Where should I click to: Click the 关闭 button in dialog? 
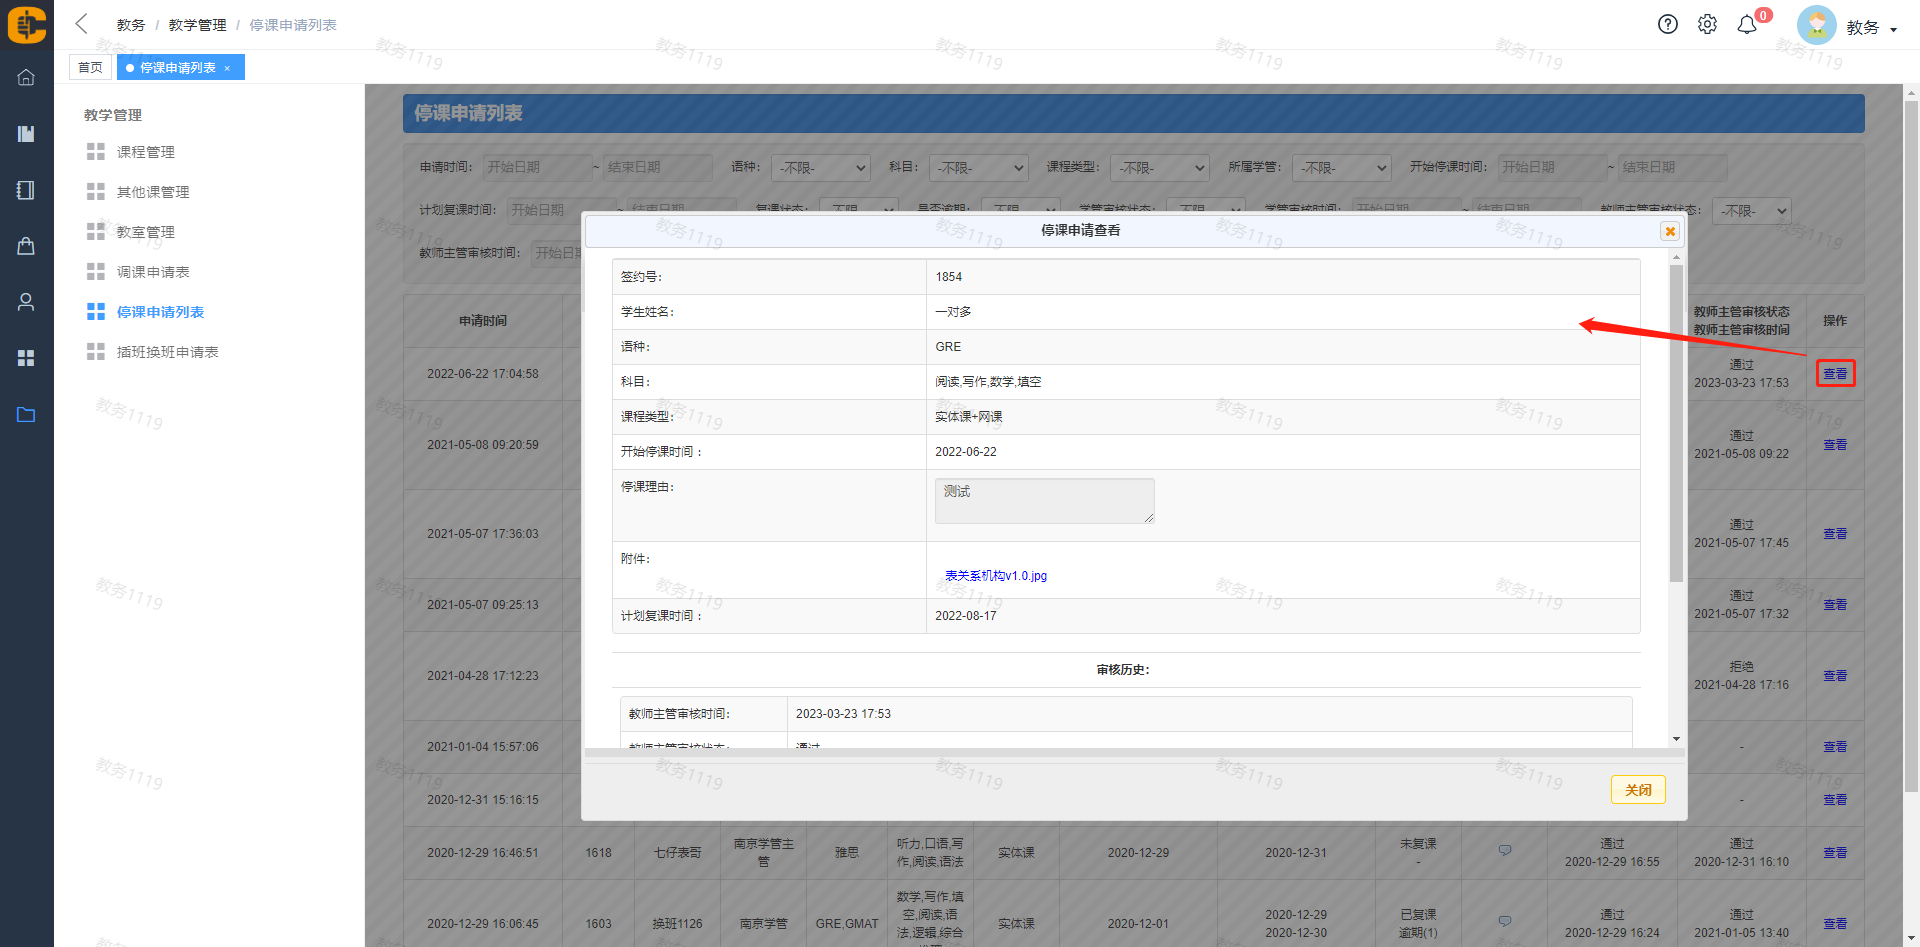click(1637, 789)
